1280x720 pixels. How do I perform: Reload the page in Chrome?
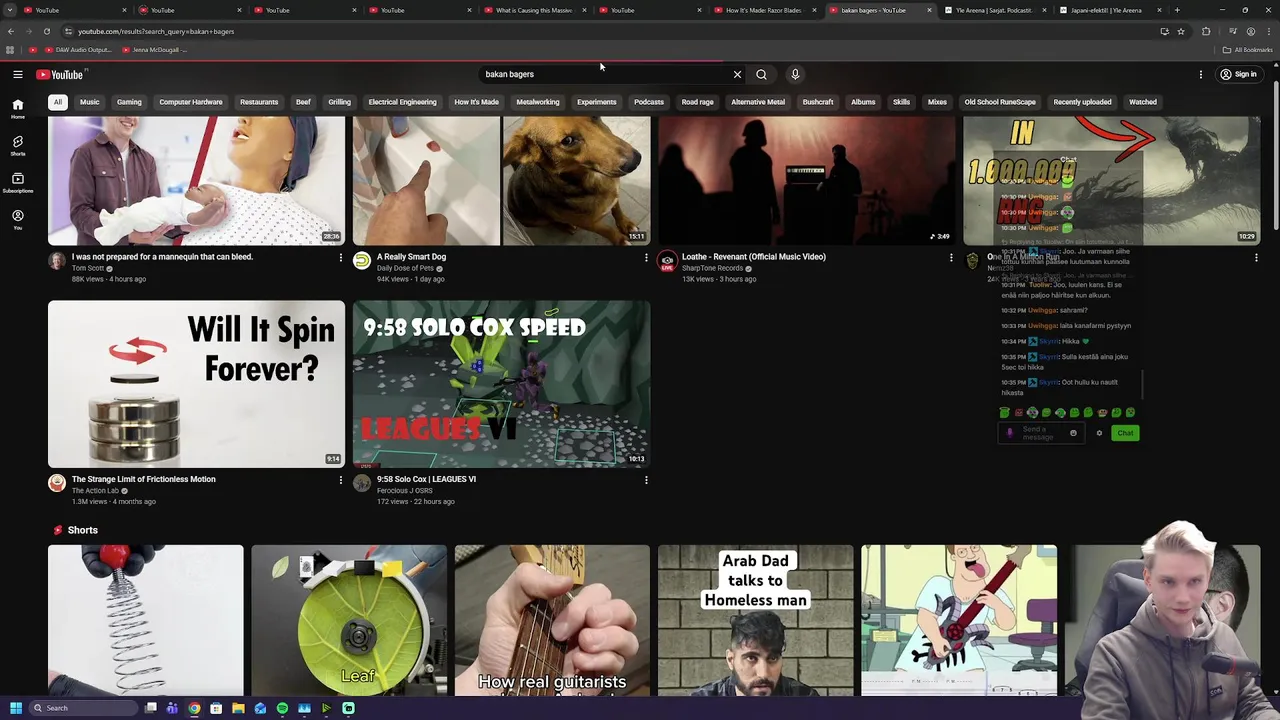pyautogui.click(x=46, y=31)
